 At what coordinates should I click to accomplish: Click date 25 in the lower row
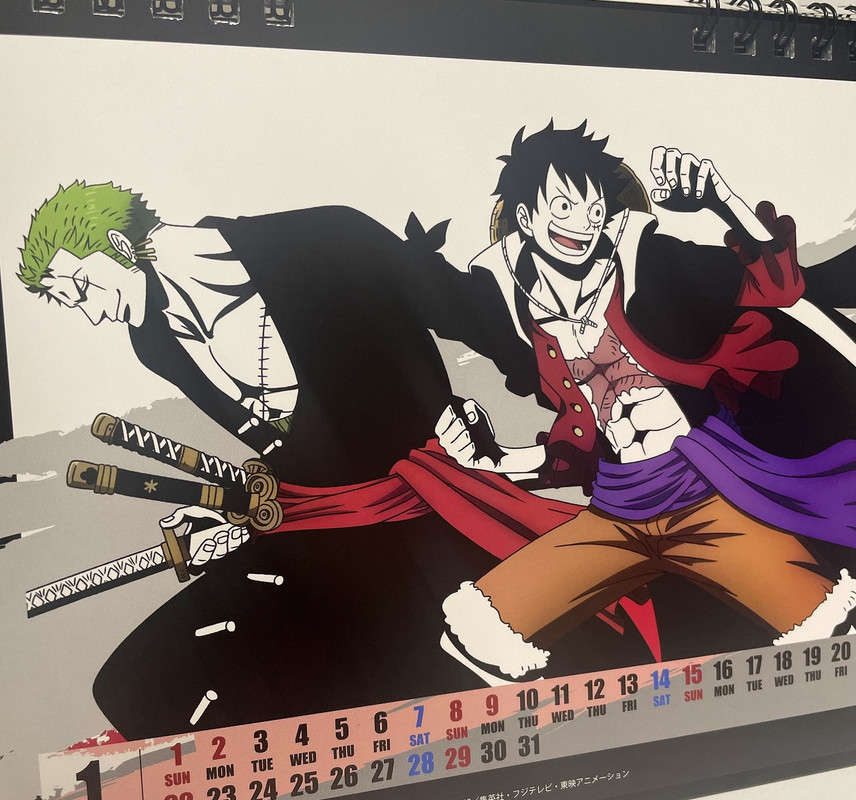304,784
